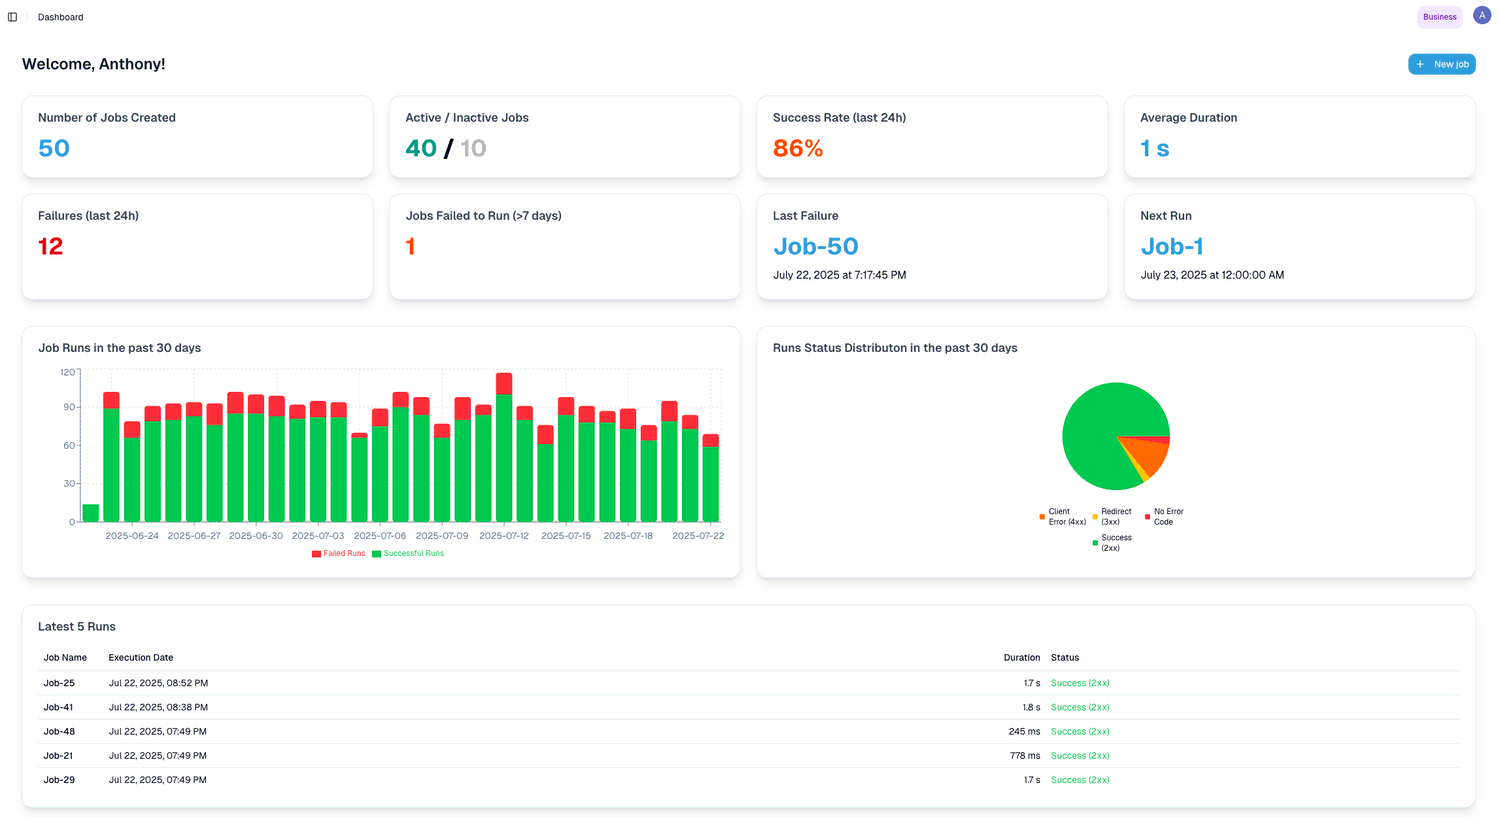Click July 22, 2025 at 7:17:45 PM timestamp
Image resolution: width=1500 pixels, height=817 pixels.
[x=839, y=275]
